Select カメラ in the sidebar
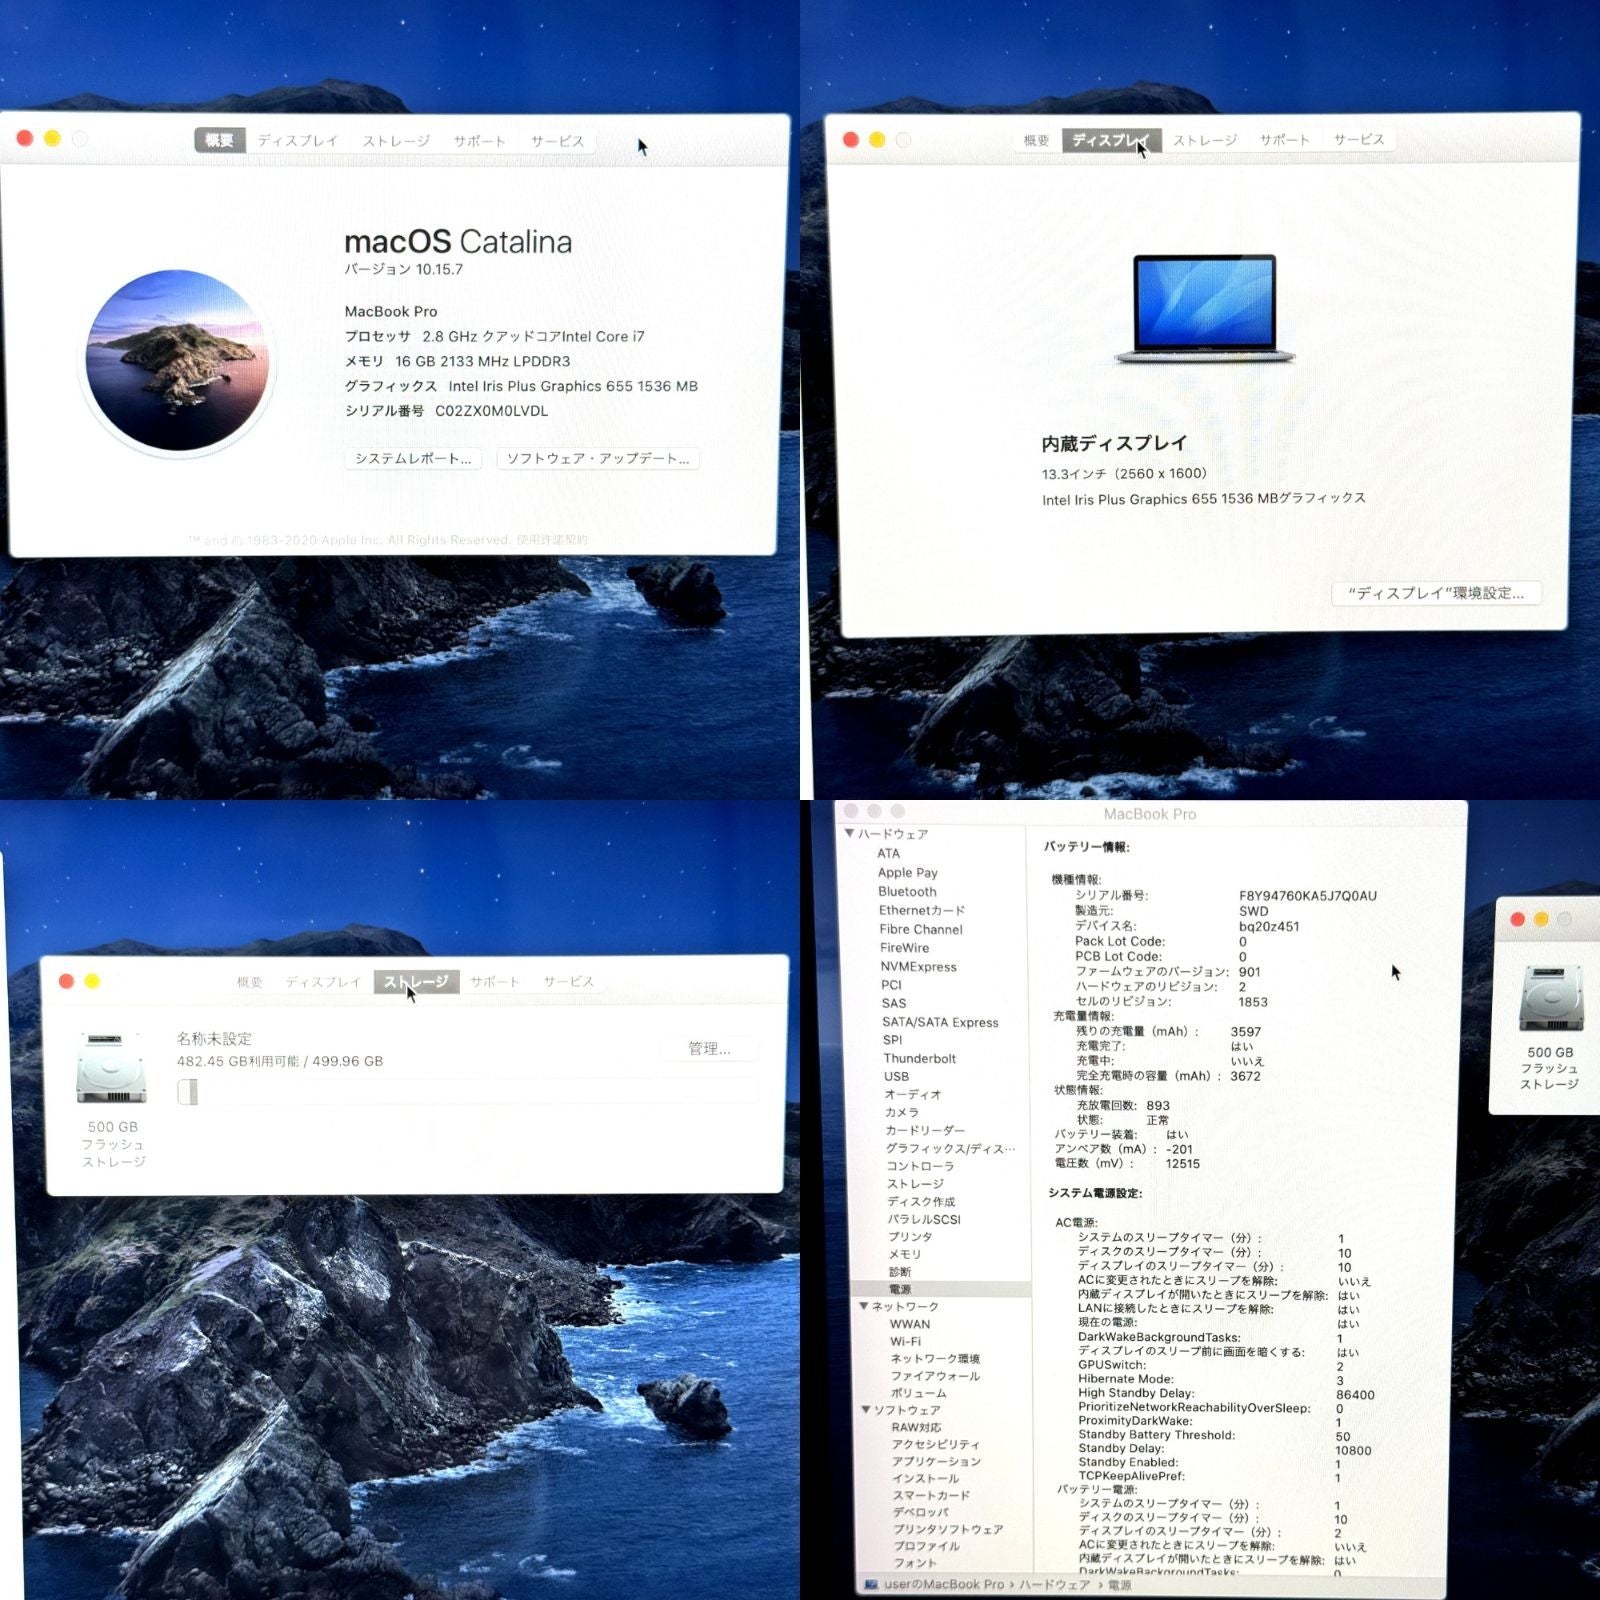The width and height of the screenshot is (1600, 1600). tap(902, 1112)
